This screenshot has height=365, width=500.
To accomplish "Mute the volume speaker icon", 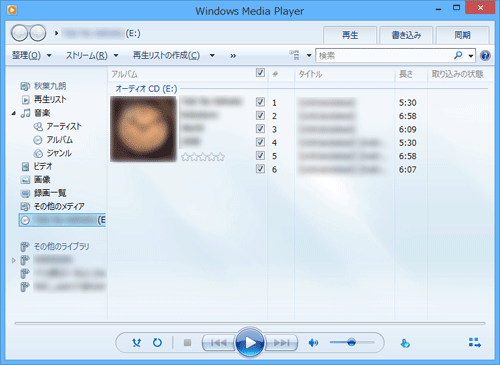I will 313,342.
